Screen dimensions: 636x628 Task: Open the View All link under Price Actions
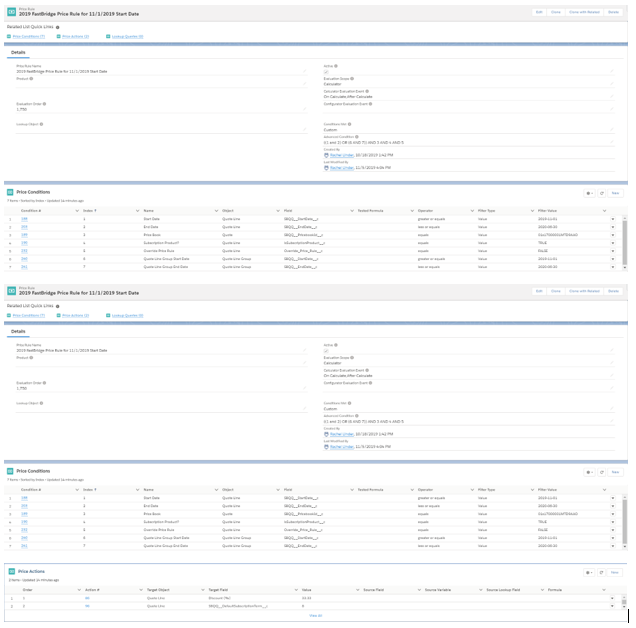[316, 615]
